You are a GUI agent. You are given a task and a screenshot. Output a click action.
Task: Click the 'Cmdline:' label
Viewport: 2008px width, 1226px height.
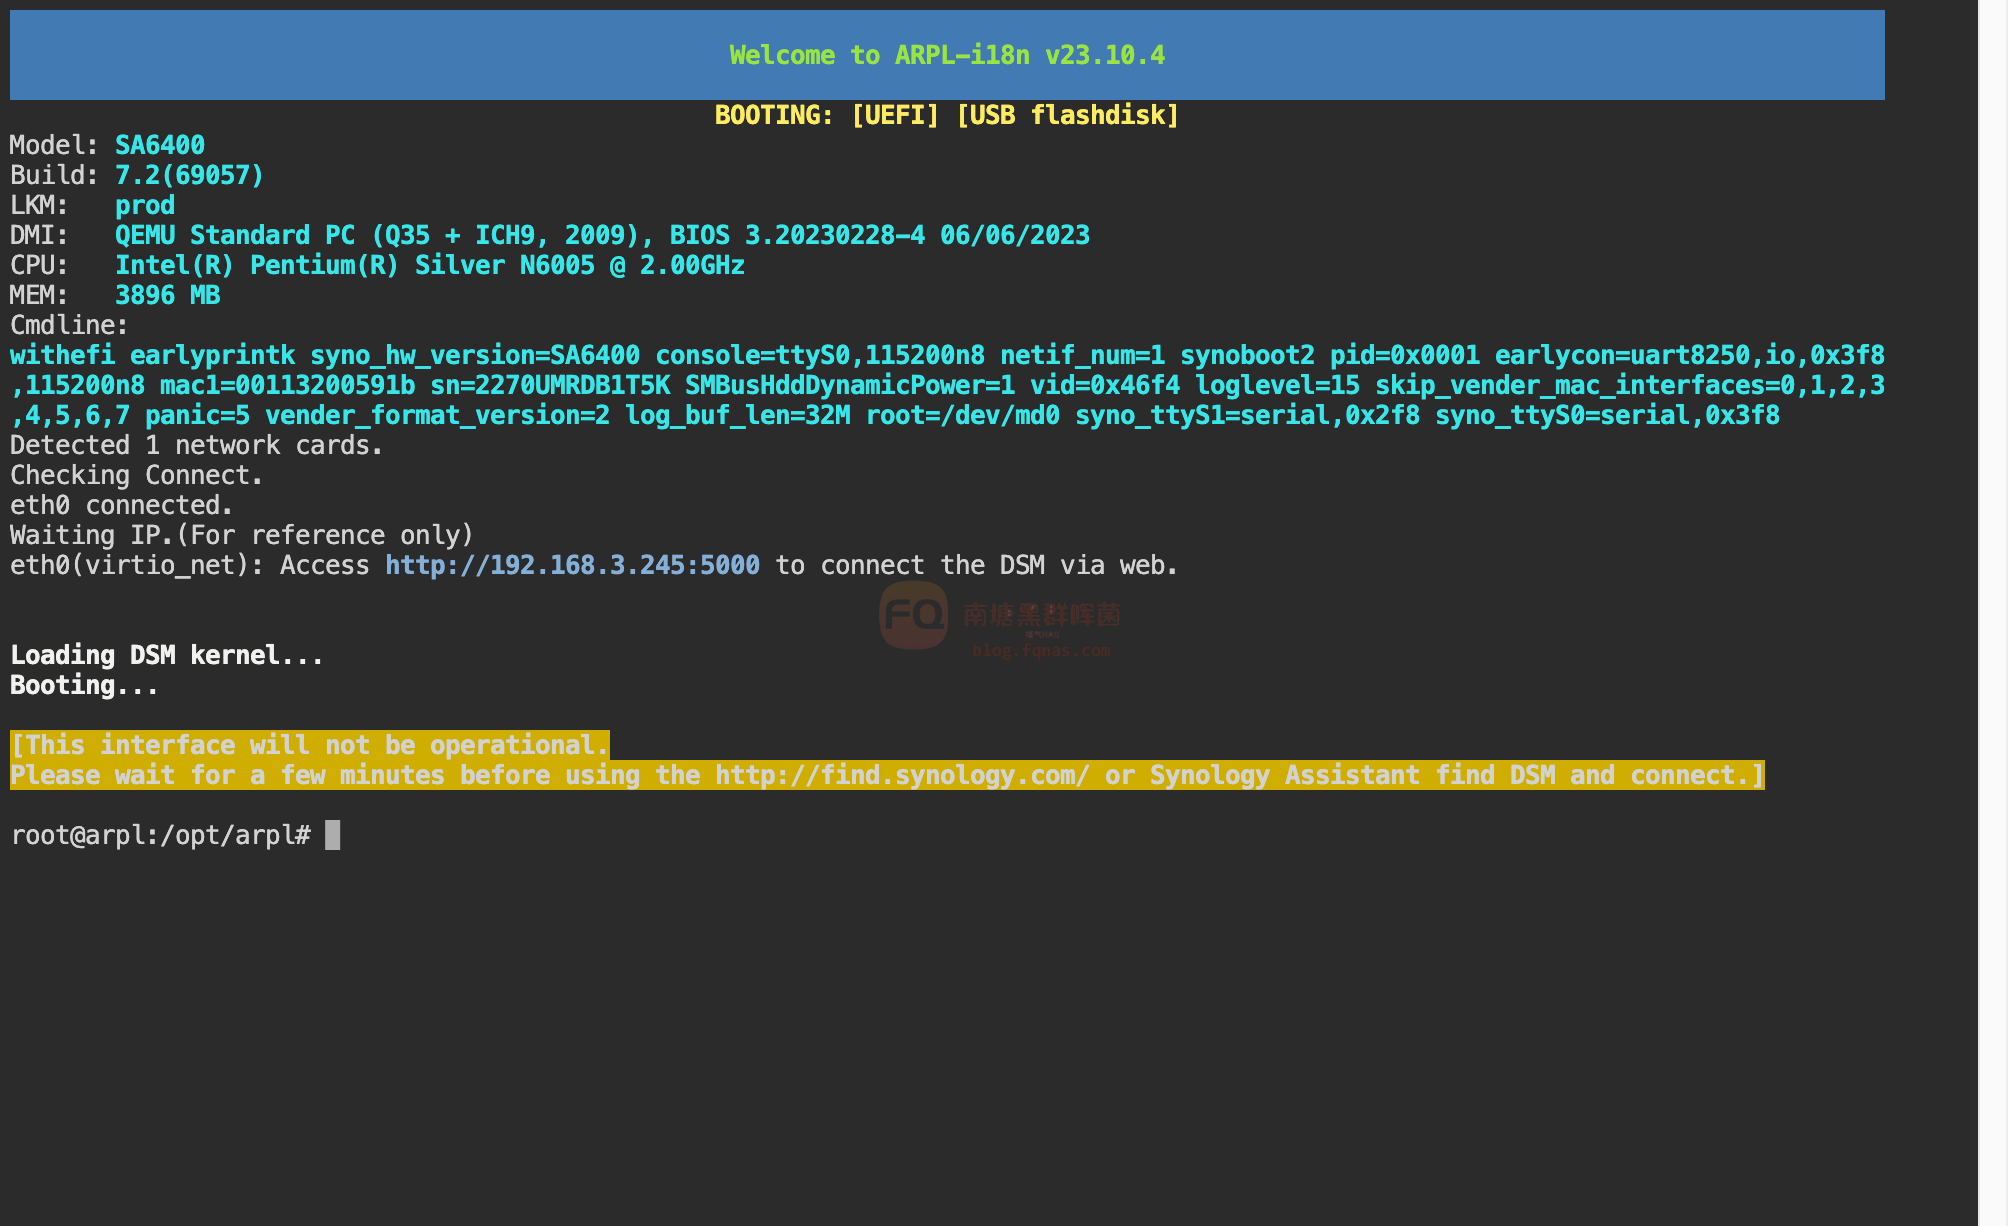[70, 325]
